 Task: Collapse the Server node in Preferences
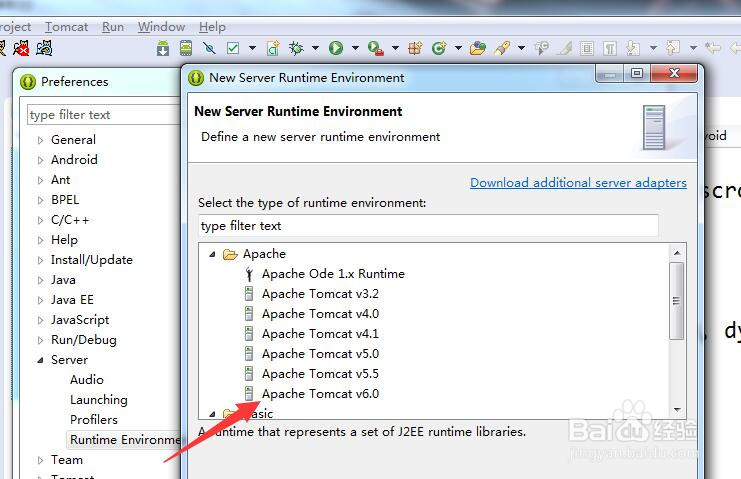[x=41, y=360]
